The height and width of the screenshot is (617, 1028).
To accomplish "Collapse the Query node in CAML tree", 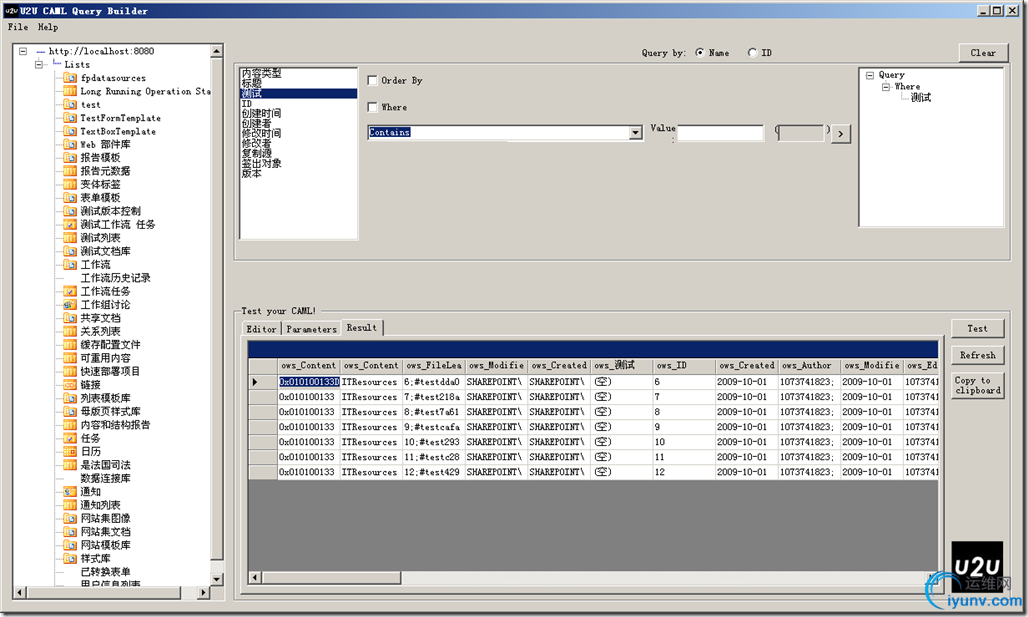I will pos(870,75).
